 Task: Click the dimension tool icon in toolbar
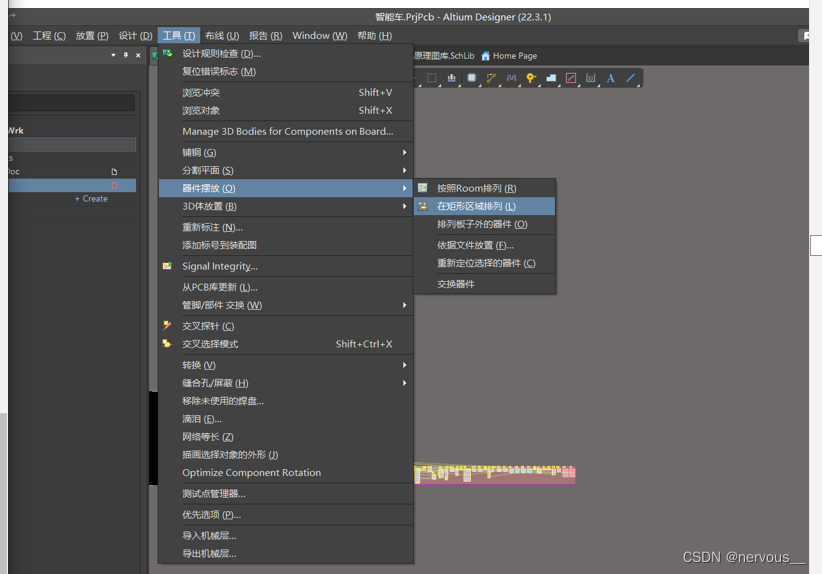click(x=590, y=78)
